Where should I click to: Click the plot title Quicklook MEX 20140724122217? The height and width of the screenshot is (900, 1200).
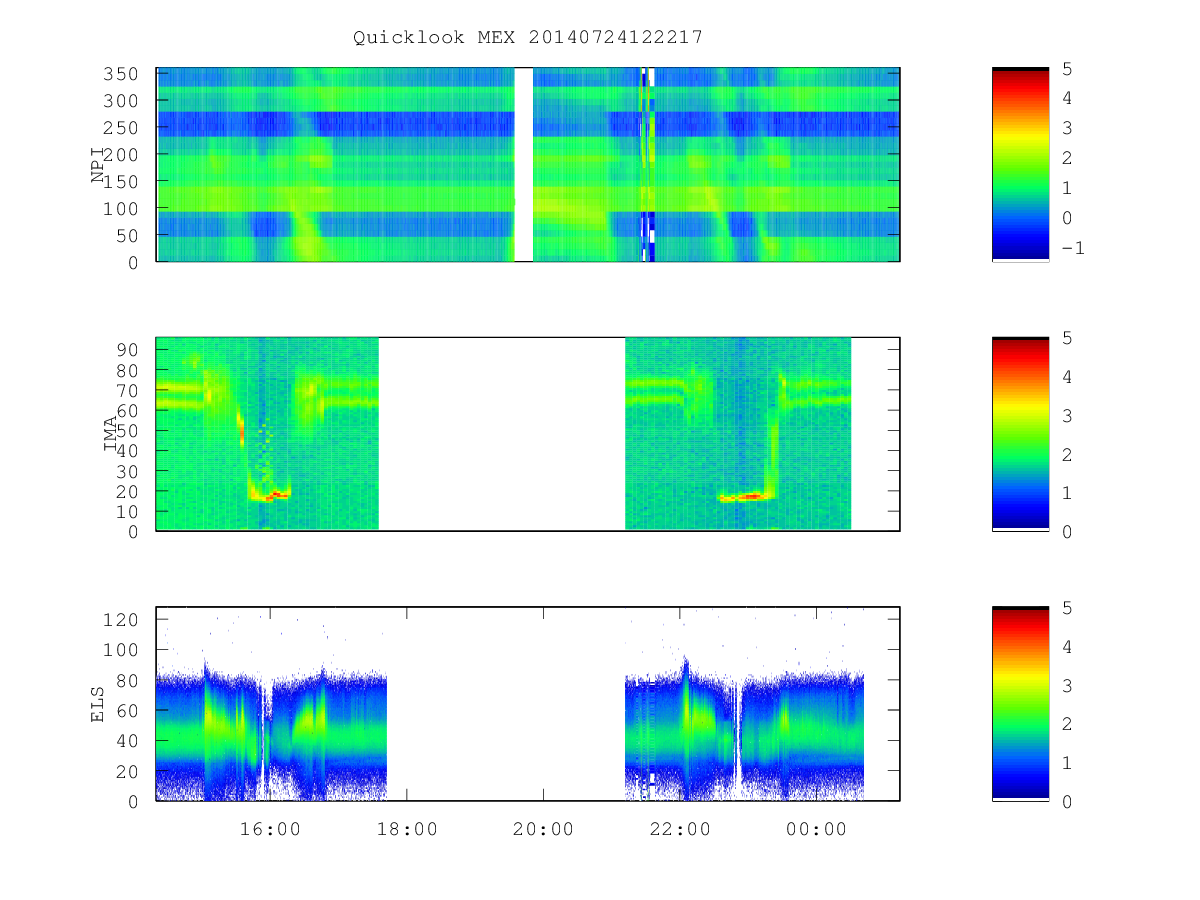(x=528, y=37)
